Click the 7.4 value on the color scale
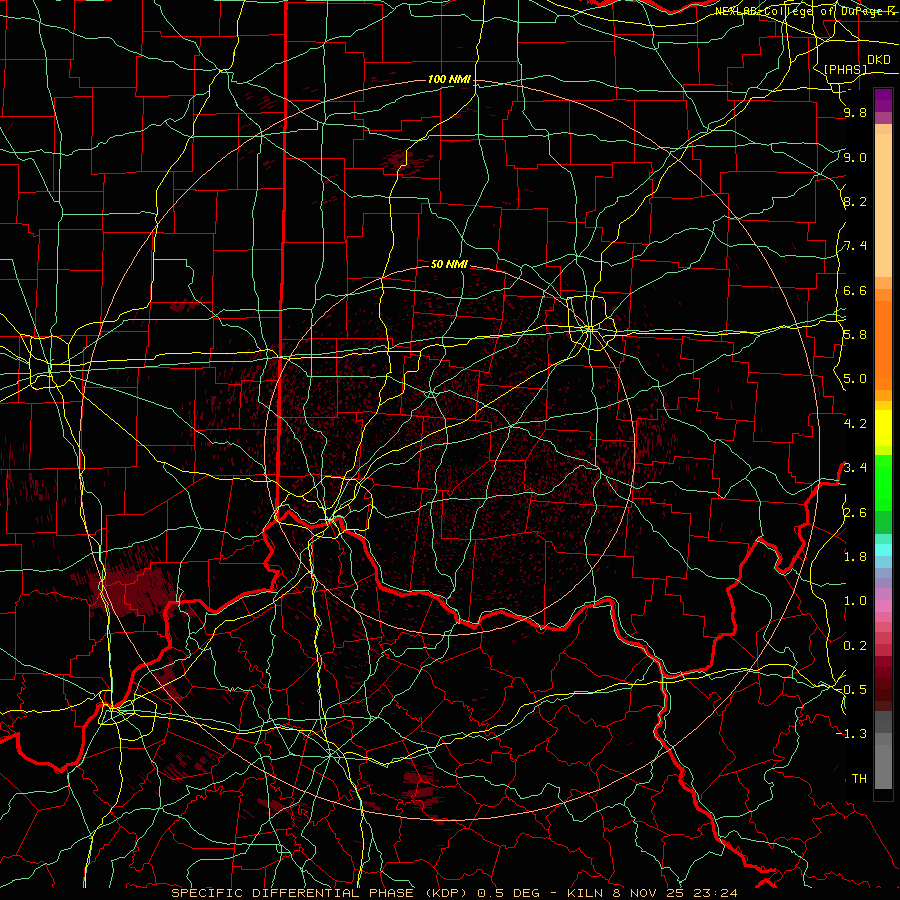The width and height of the screenshot is (900, 900). 855,246
